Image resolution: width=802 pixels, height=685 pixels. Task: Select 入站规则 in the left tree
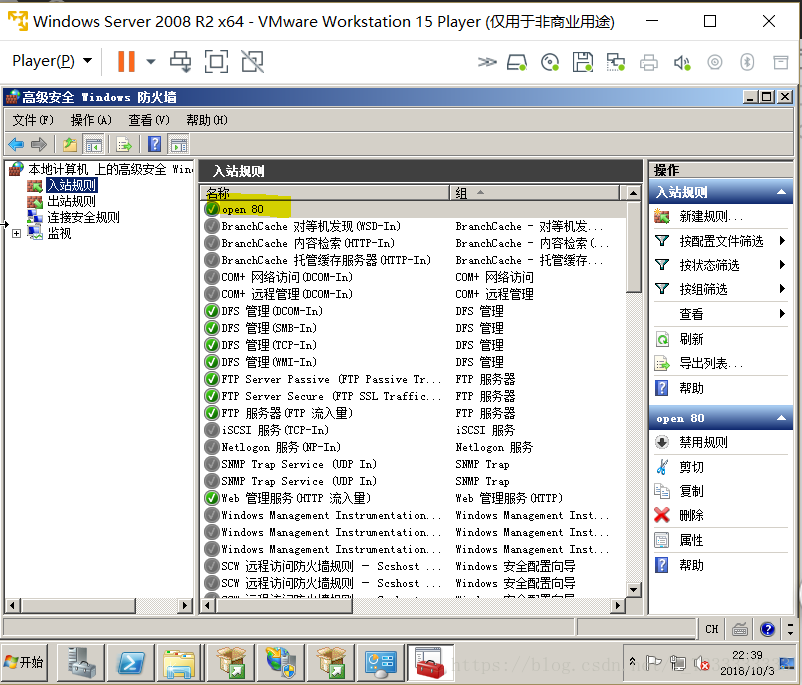click(72, 185)
